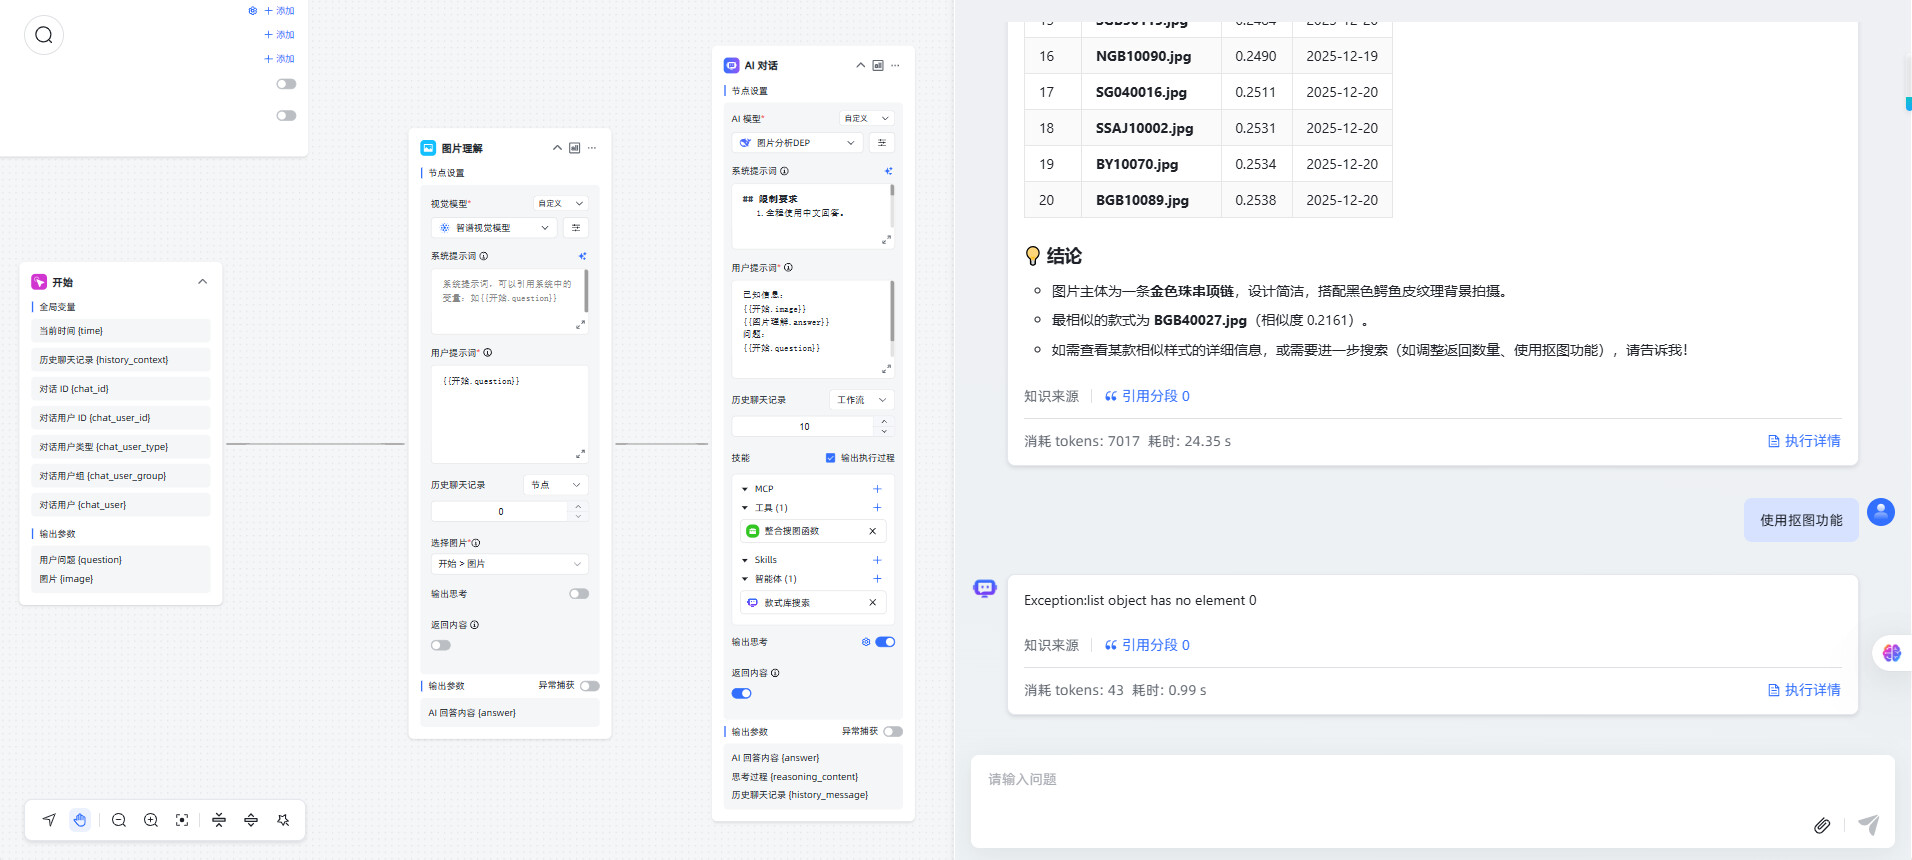Screen dimensions: 1912x860
Task: Increase AI 对话 history count stepper
Action: pyautogui.click(x=884, y=422)
